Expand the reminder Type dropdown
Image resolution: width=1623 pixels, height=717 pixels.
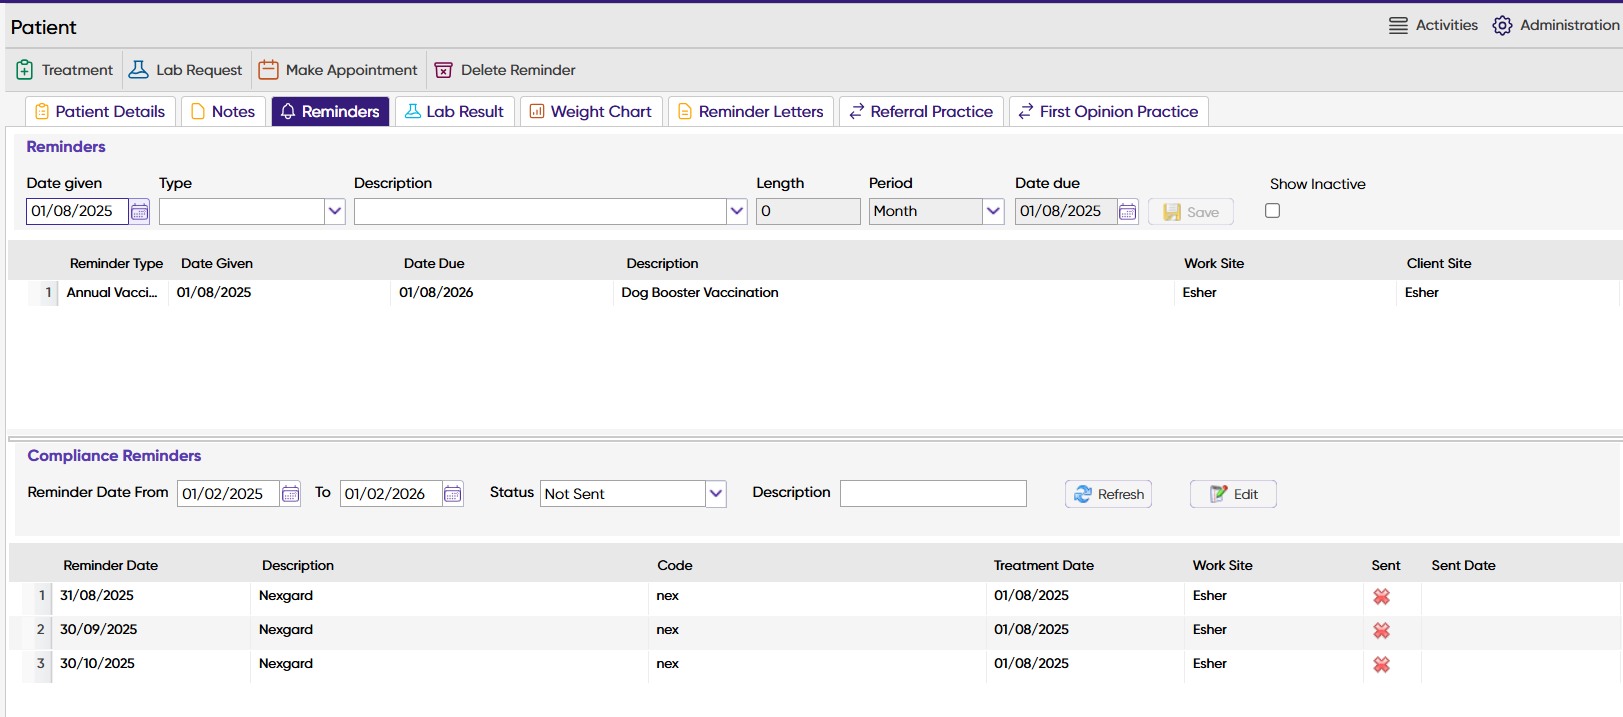pyautogui.click(x=335, y=212)
